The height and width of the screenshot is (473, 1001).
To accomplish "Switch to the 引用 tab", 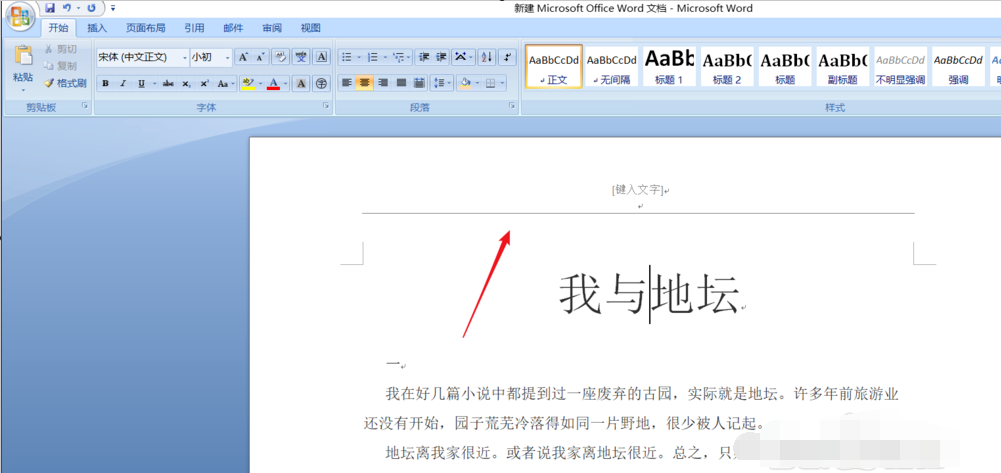I will tap(194, 27).
